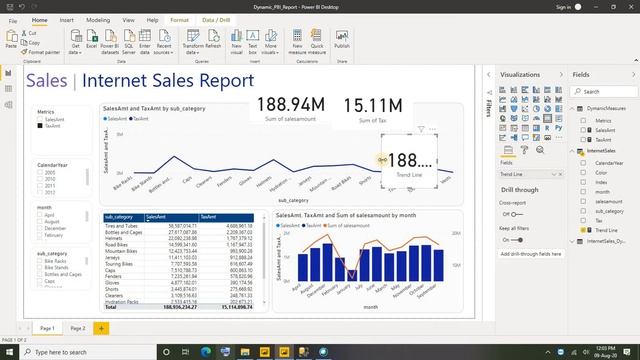Expand the InternetSales_Dy table

tap(572, 241)
